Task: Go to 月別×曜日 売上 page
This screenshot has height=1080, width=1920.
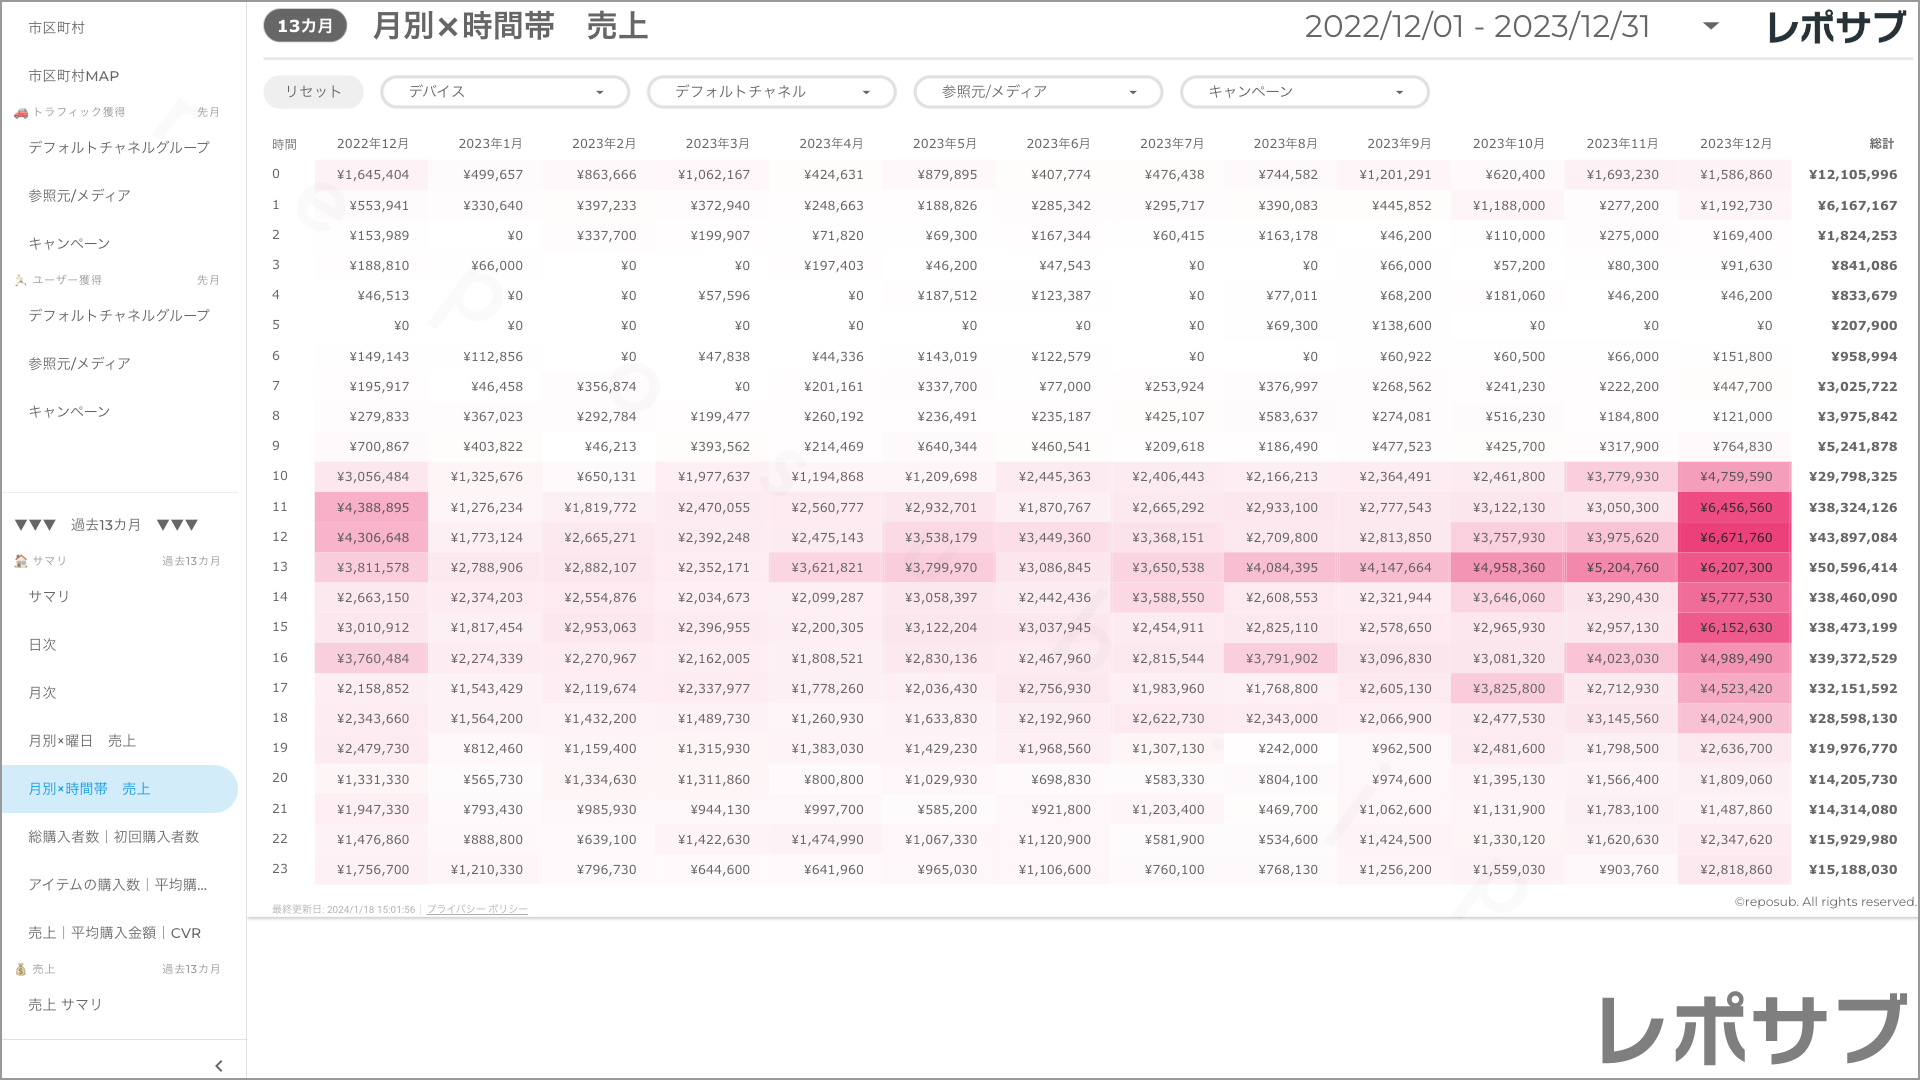Action: (x=82, y=741)
